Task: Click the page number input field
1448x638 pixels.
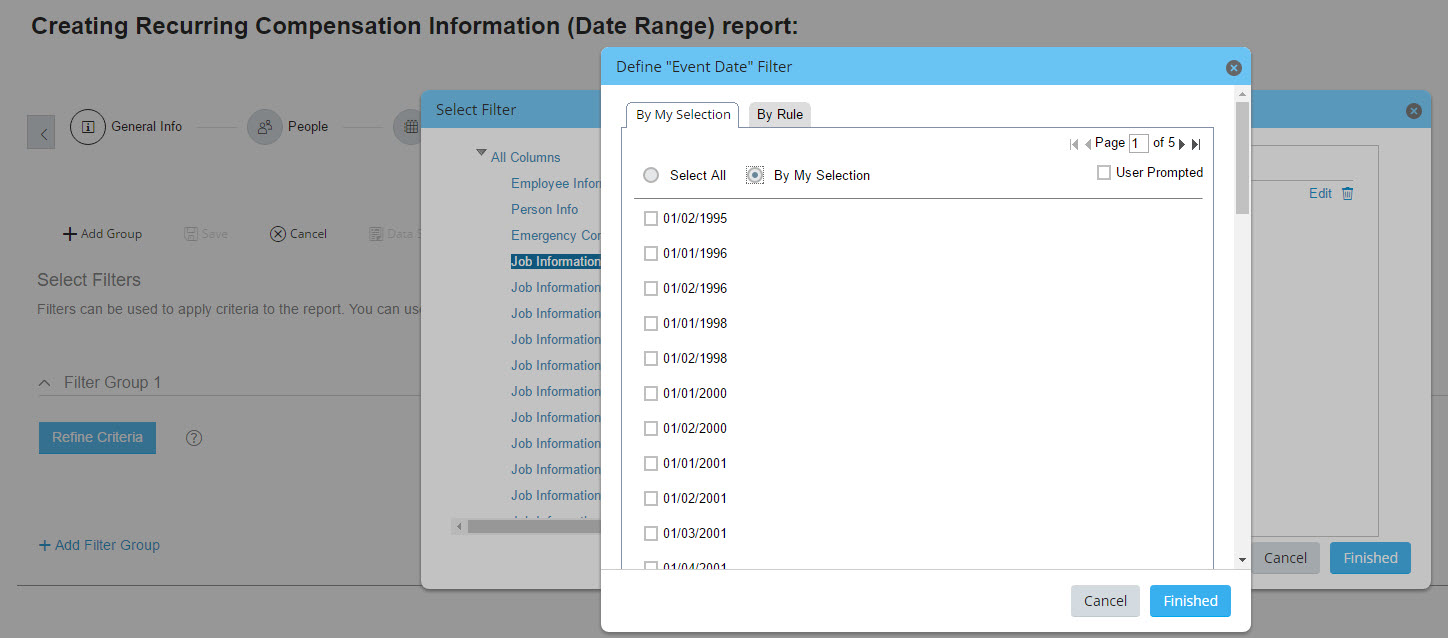Action: [x=1138, y=144]
